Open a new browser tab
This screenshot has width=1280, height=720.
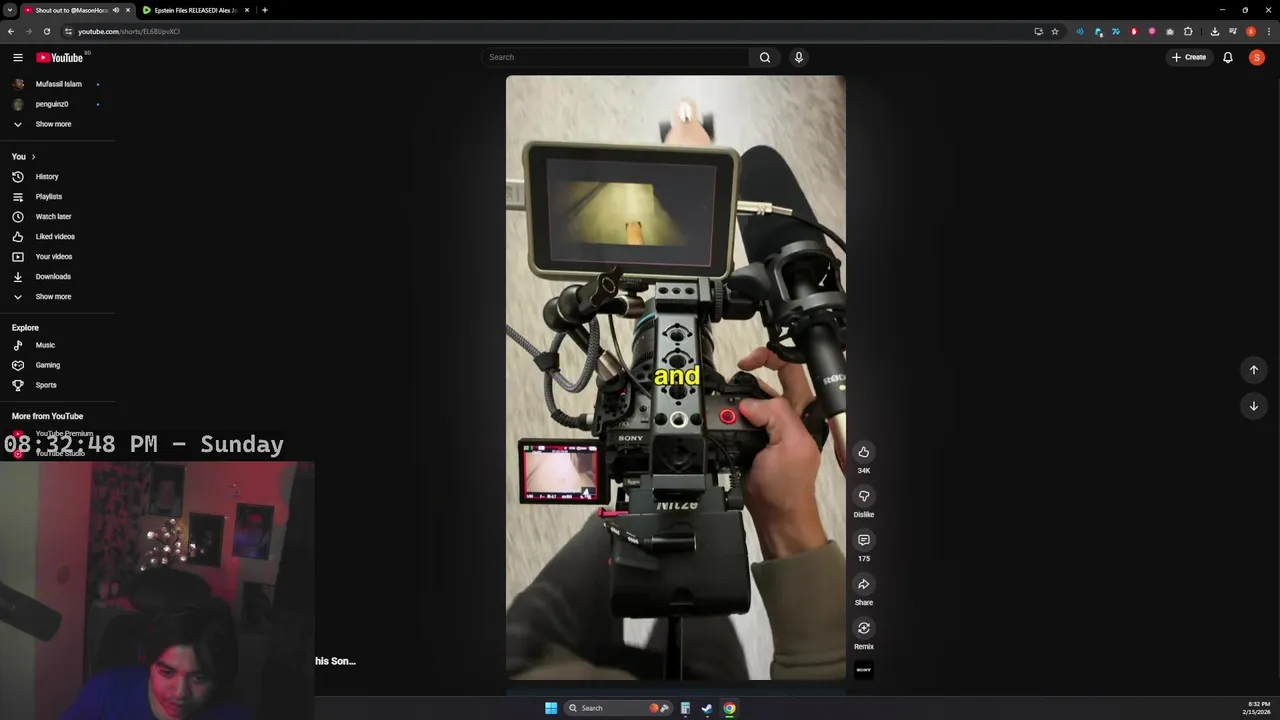tap(264, 10)
